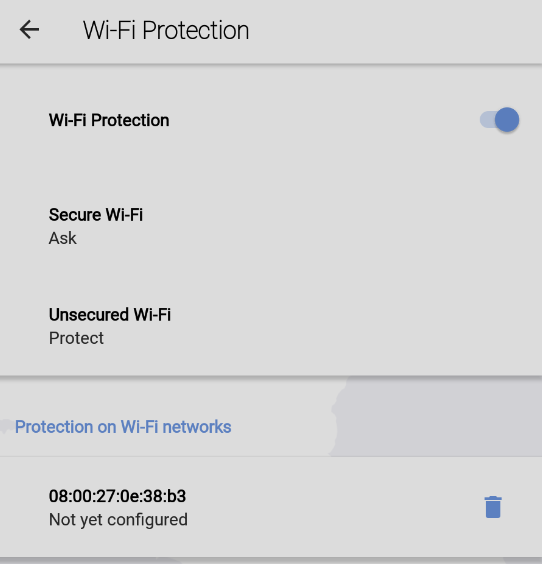
Task: Click empty space right of Secure Wi-Fi row
Action: point(342,226)
